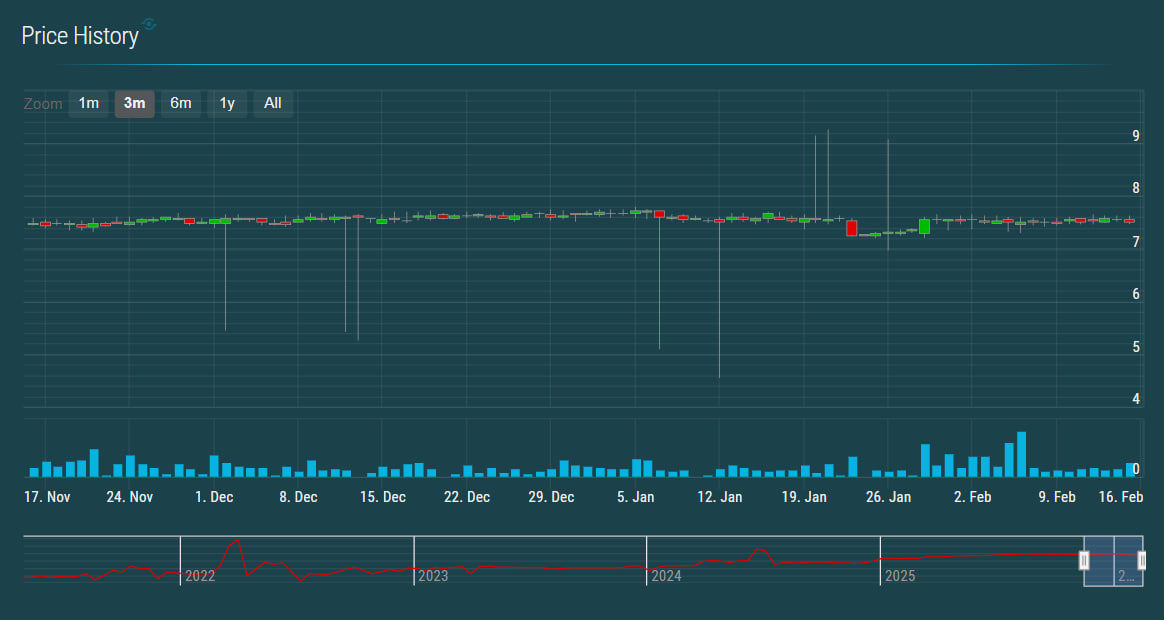Jump to 2022 in the navigator timeline
Image resolution: width=1164 pixels, height=620 pixels.
(x=201, y=576)
